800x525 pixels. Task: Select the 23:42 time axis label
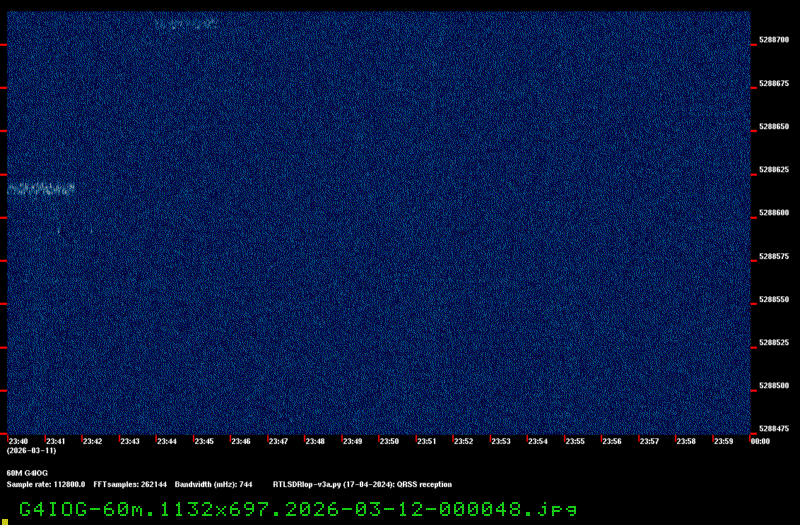tap(92, 441)
